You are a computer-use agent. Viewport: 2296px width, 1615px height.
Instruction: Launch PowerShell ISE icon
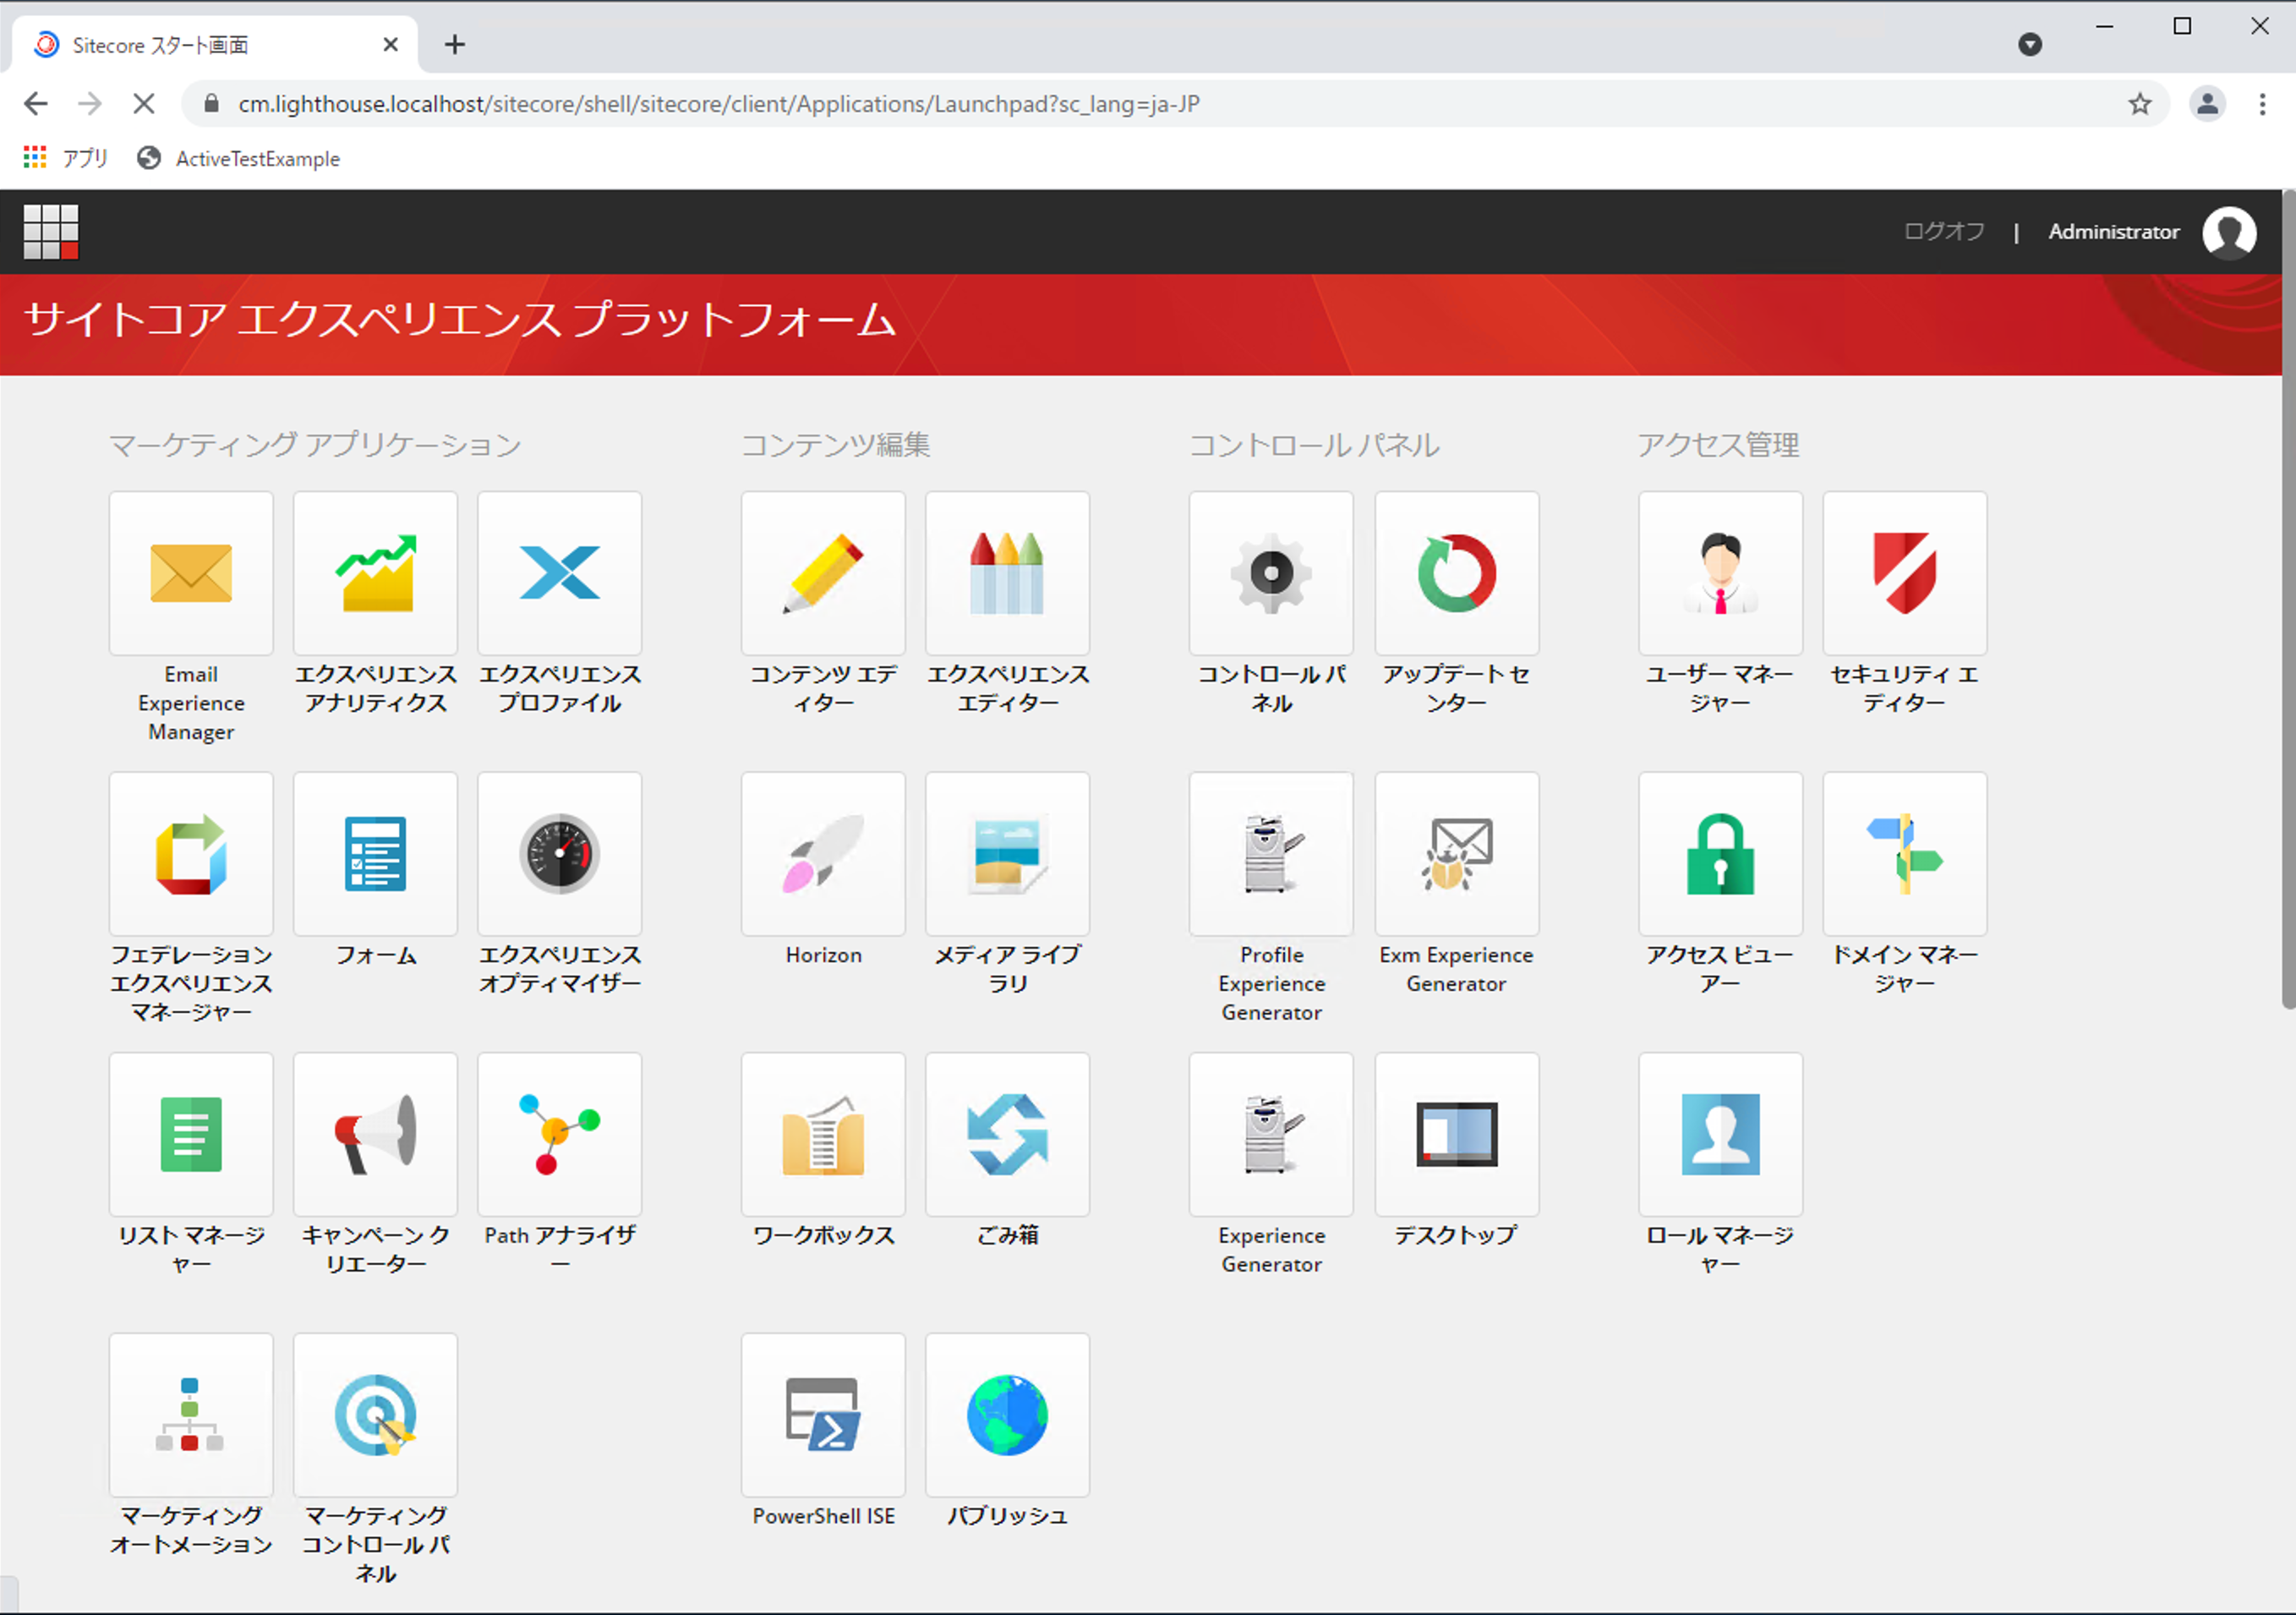coord(823,1415)
